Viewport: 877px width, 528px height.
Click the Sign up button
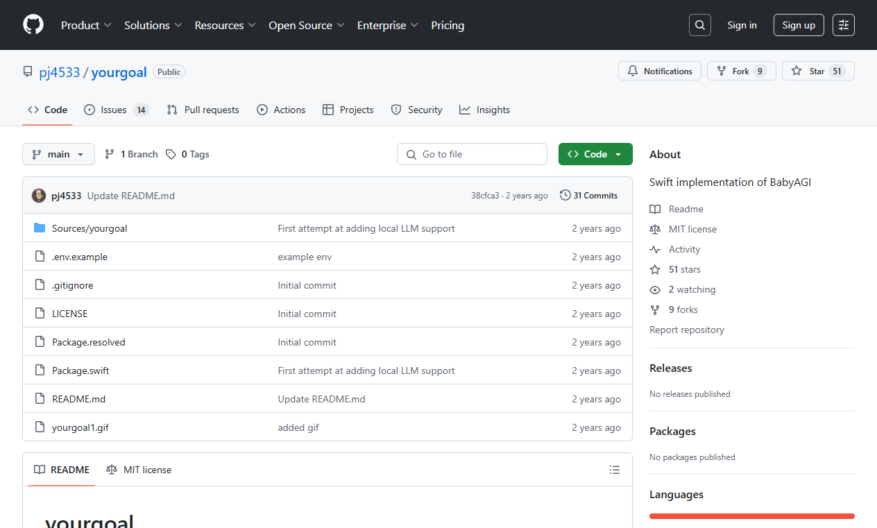(x=798, y=25)
